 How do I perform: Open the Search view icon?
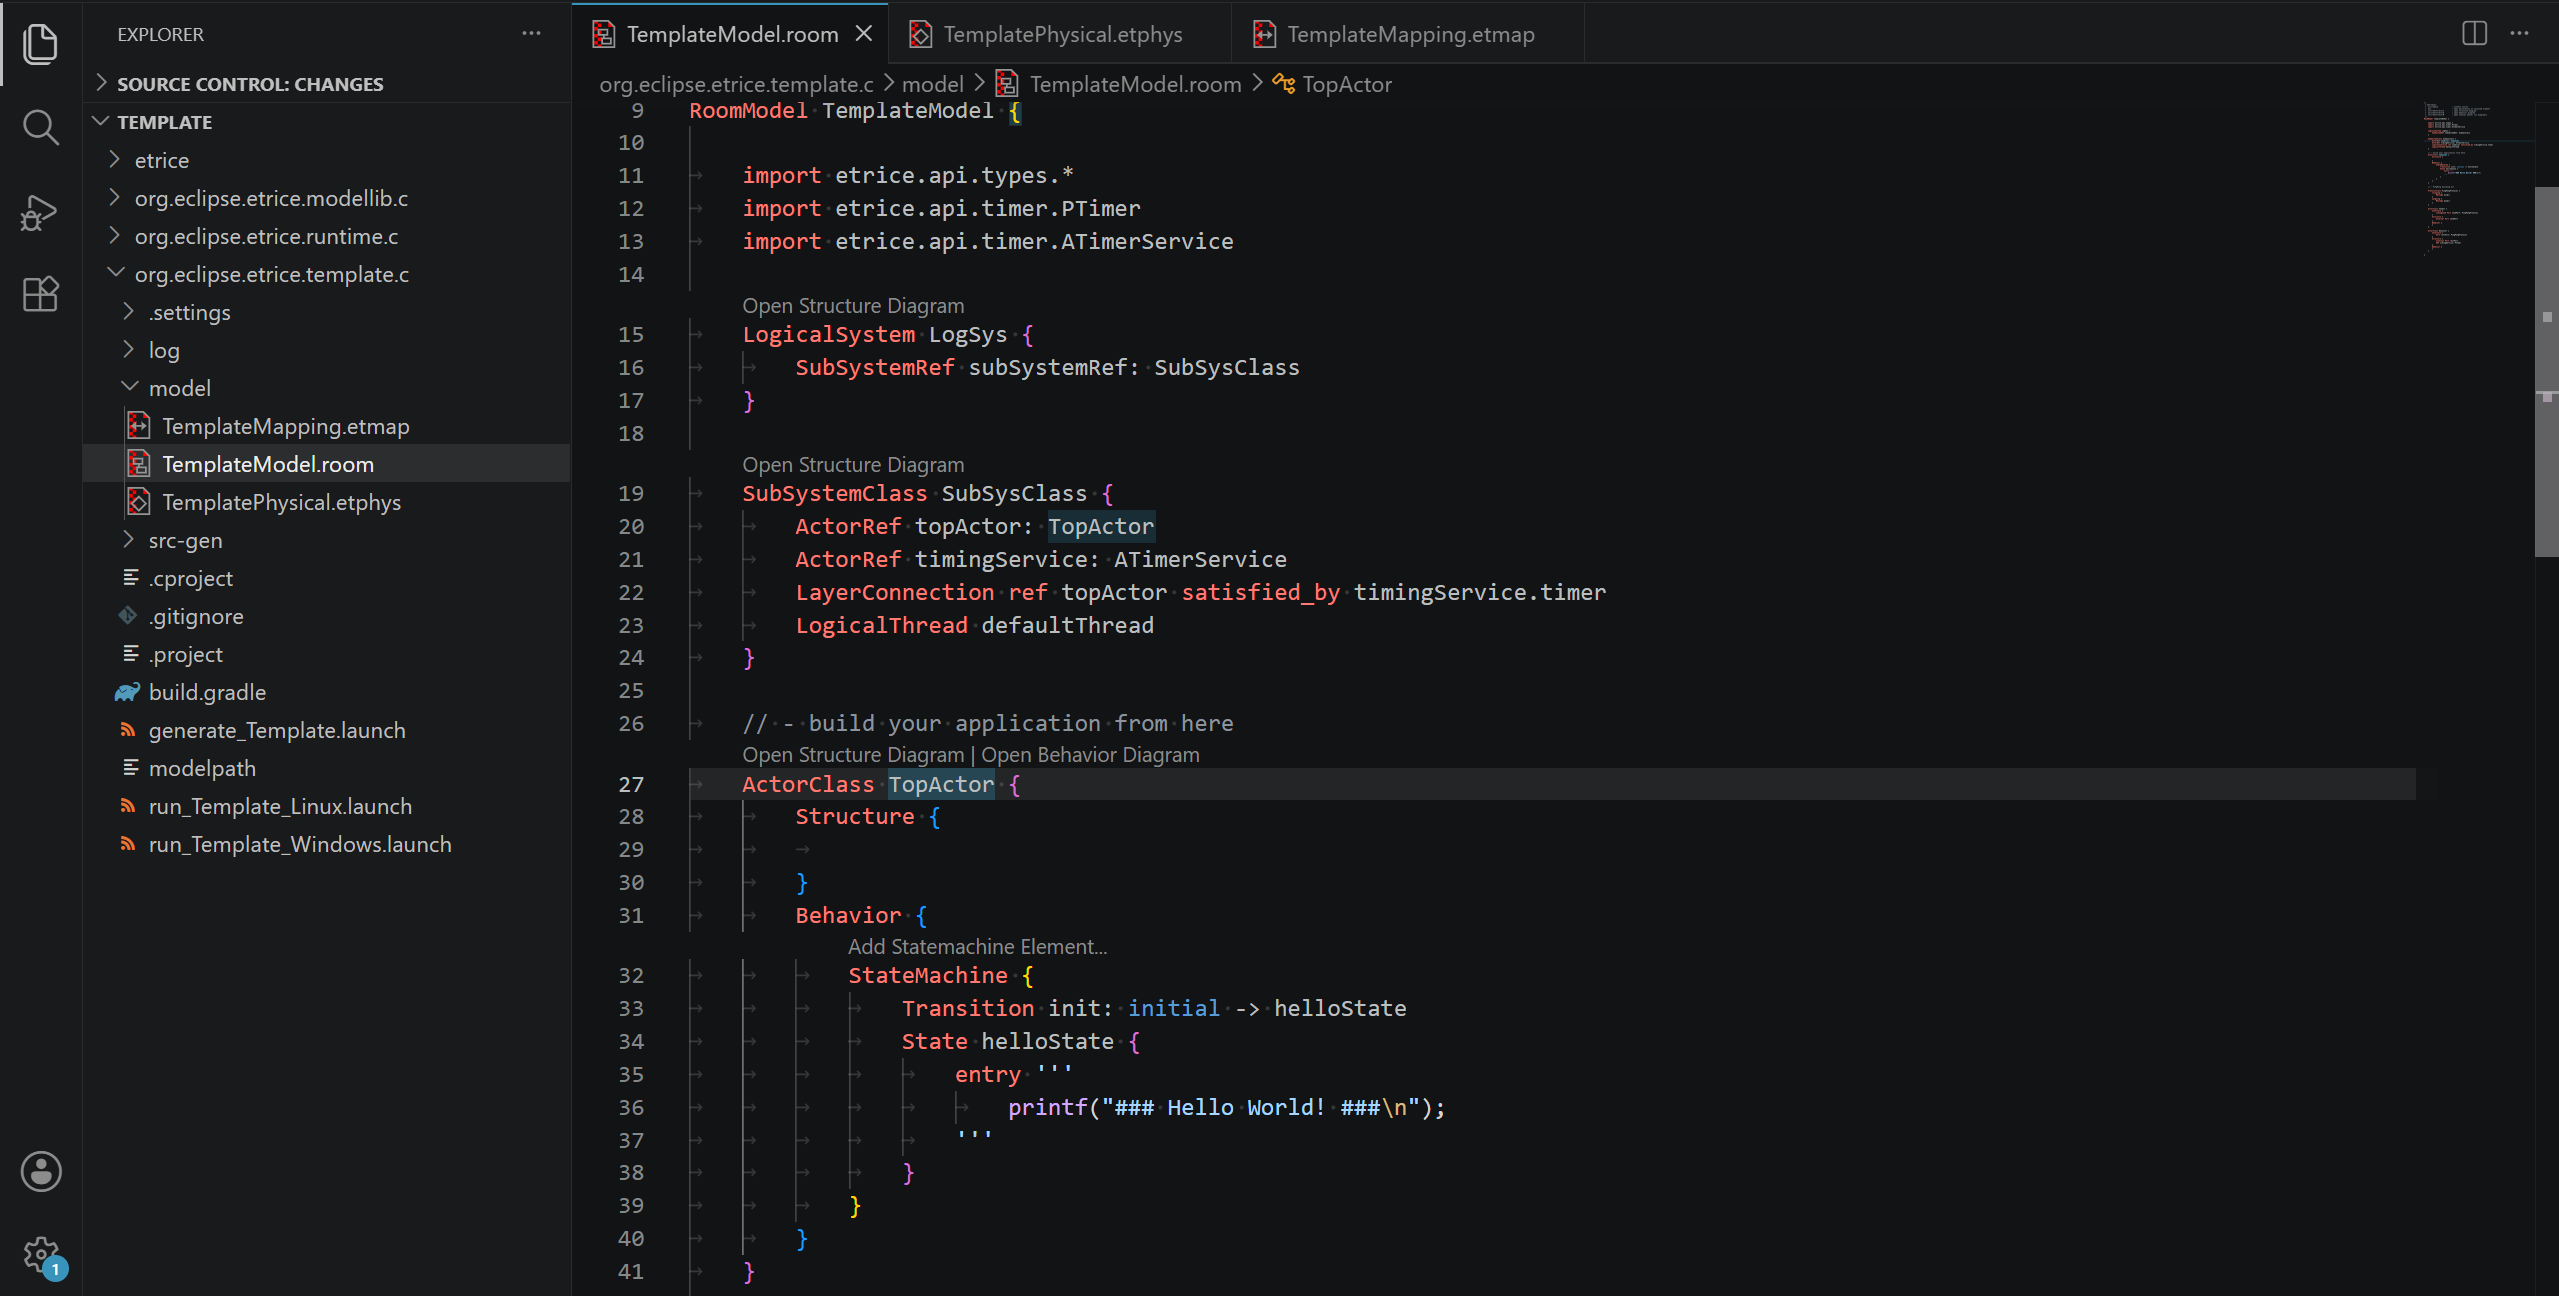tap(40, 127)
